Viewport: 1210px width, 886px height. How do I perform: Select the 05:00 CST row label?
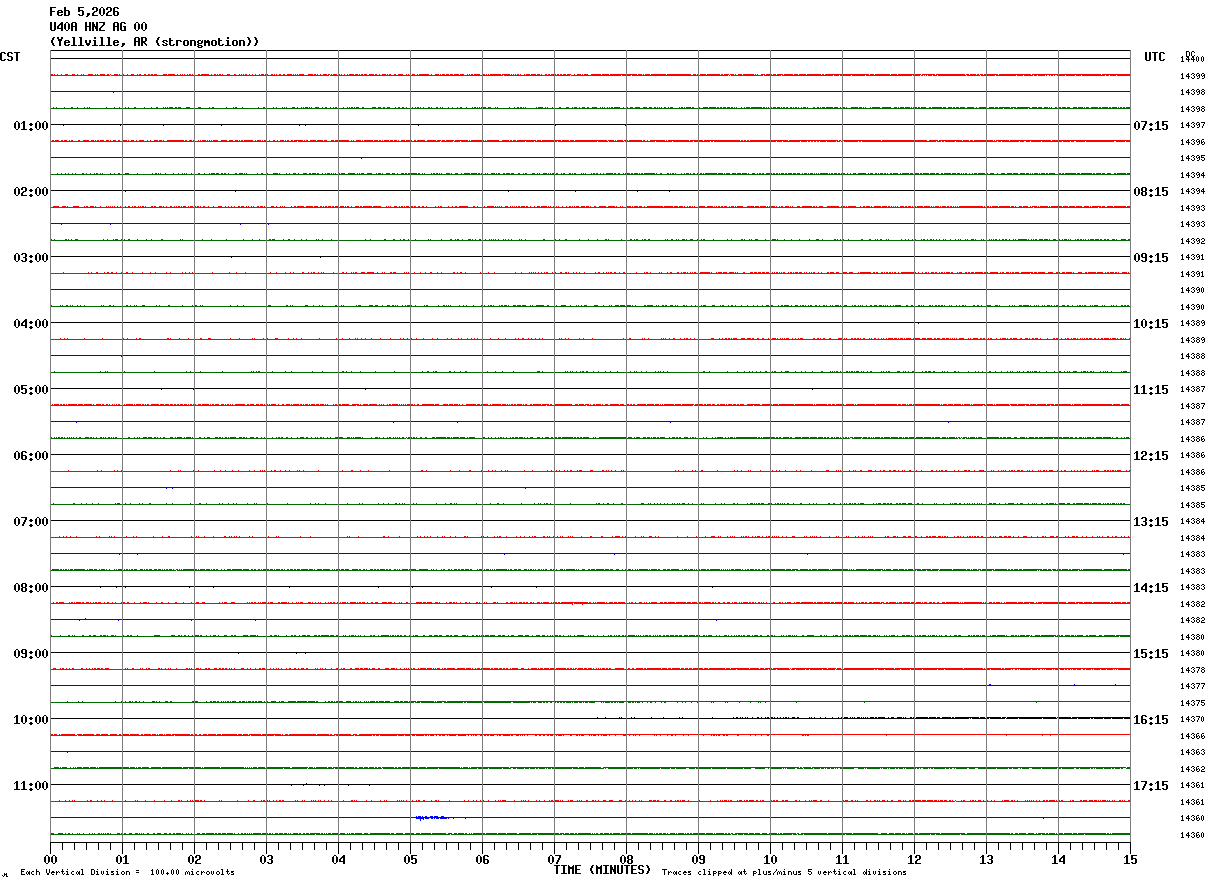pos(31,390)
